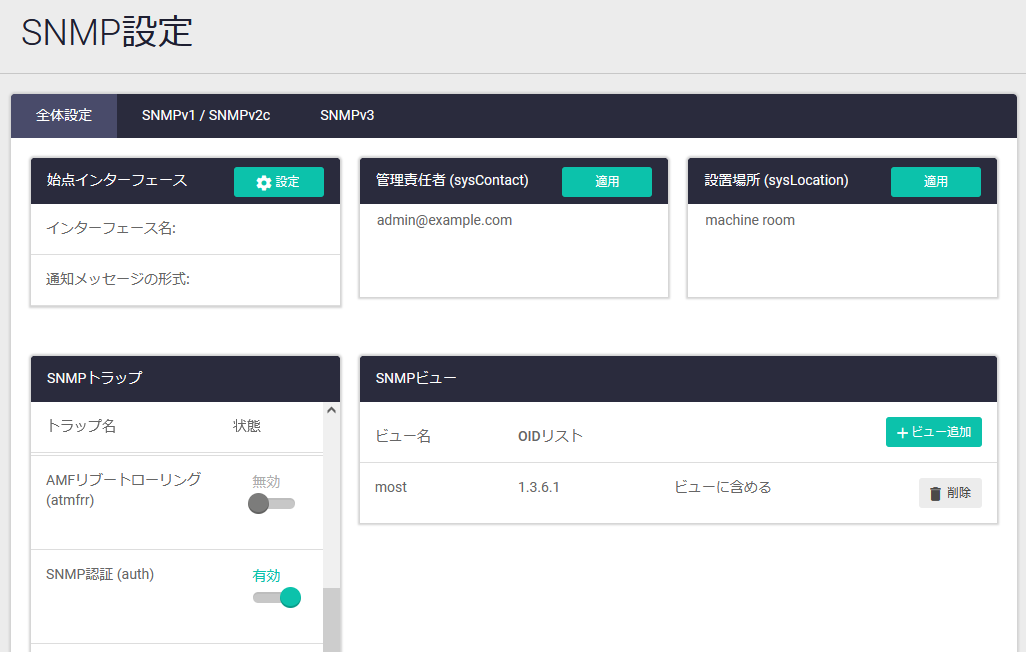Viewport: 1026px width, 652px height.
Task: Click the OIDリスト column header
Action: [550, 436]
